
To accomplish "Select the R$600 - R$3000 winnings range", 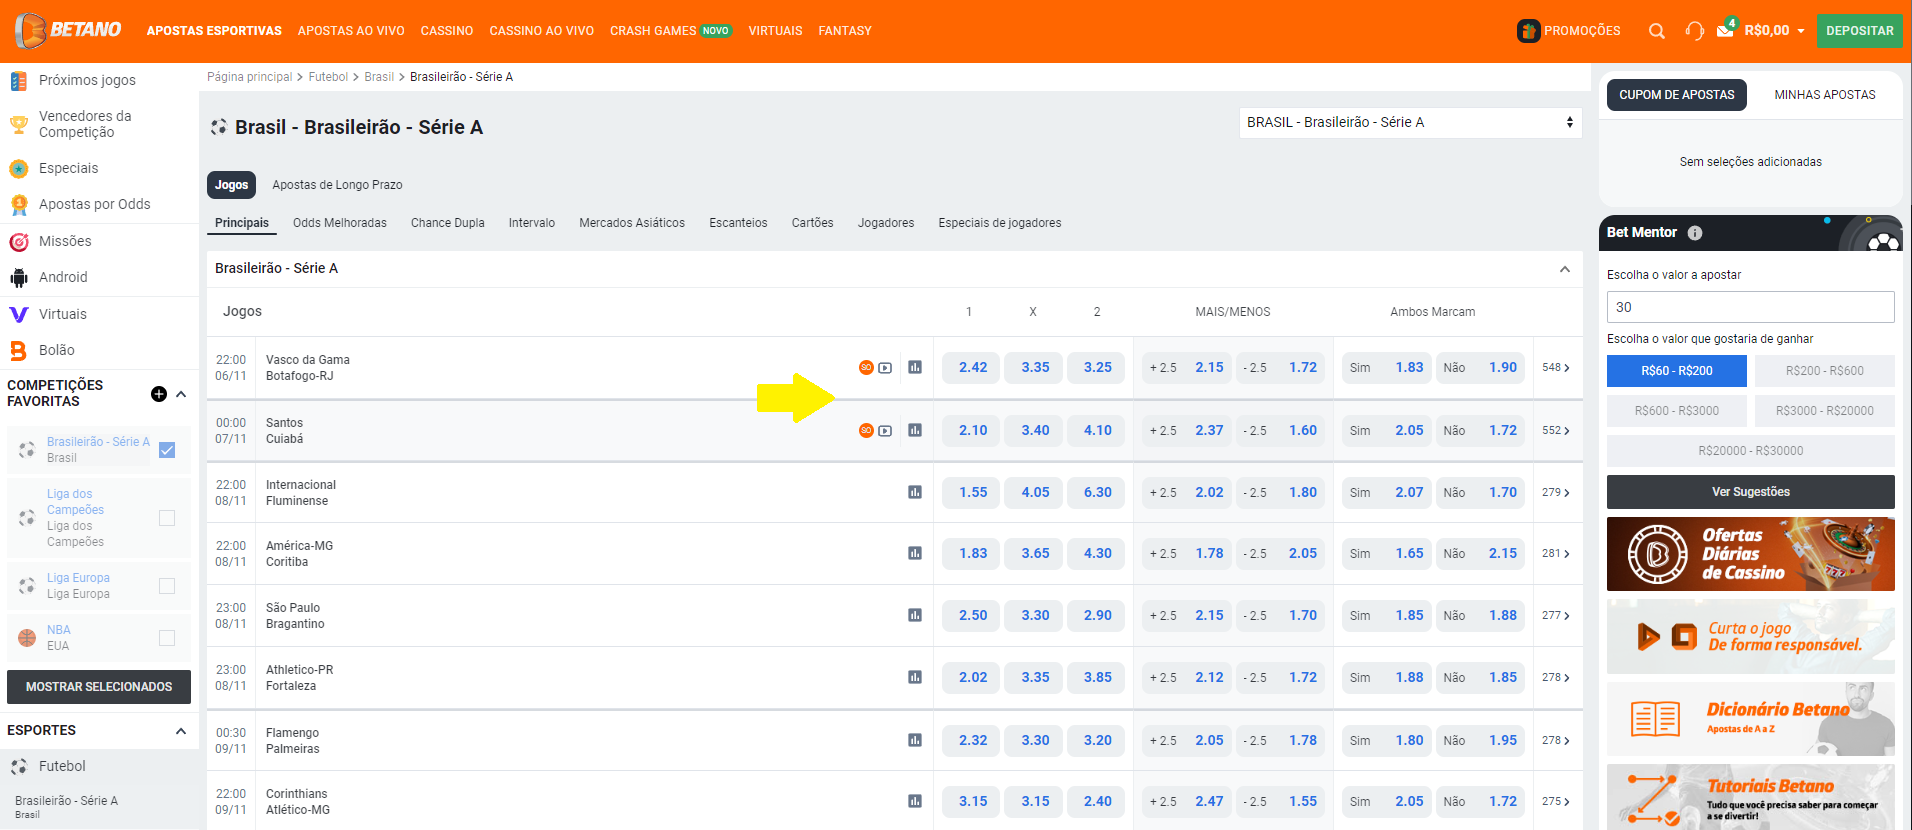I will point(1677,411).
